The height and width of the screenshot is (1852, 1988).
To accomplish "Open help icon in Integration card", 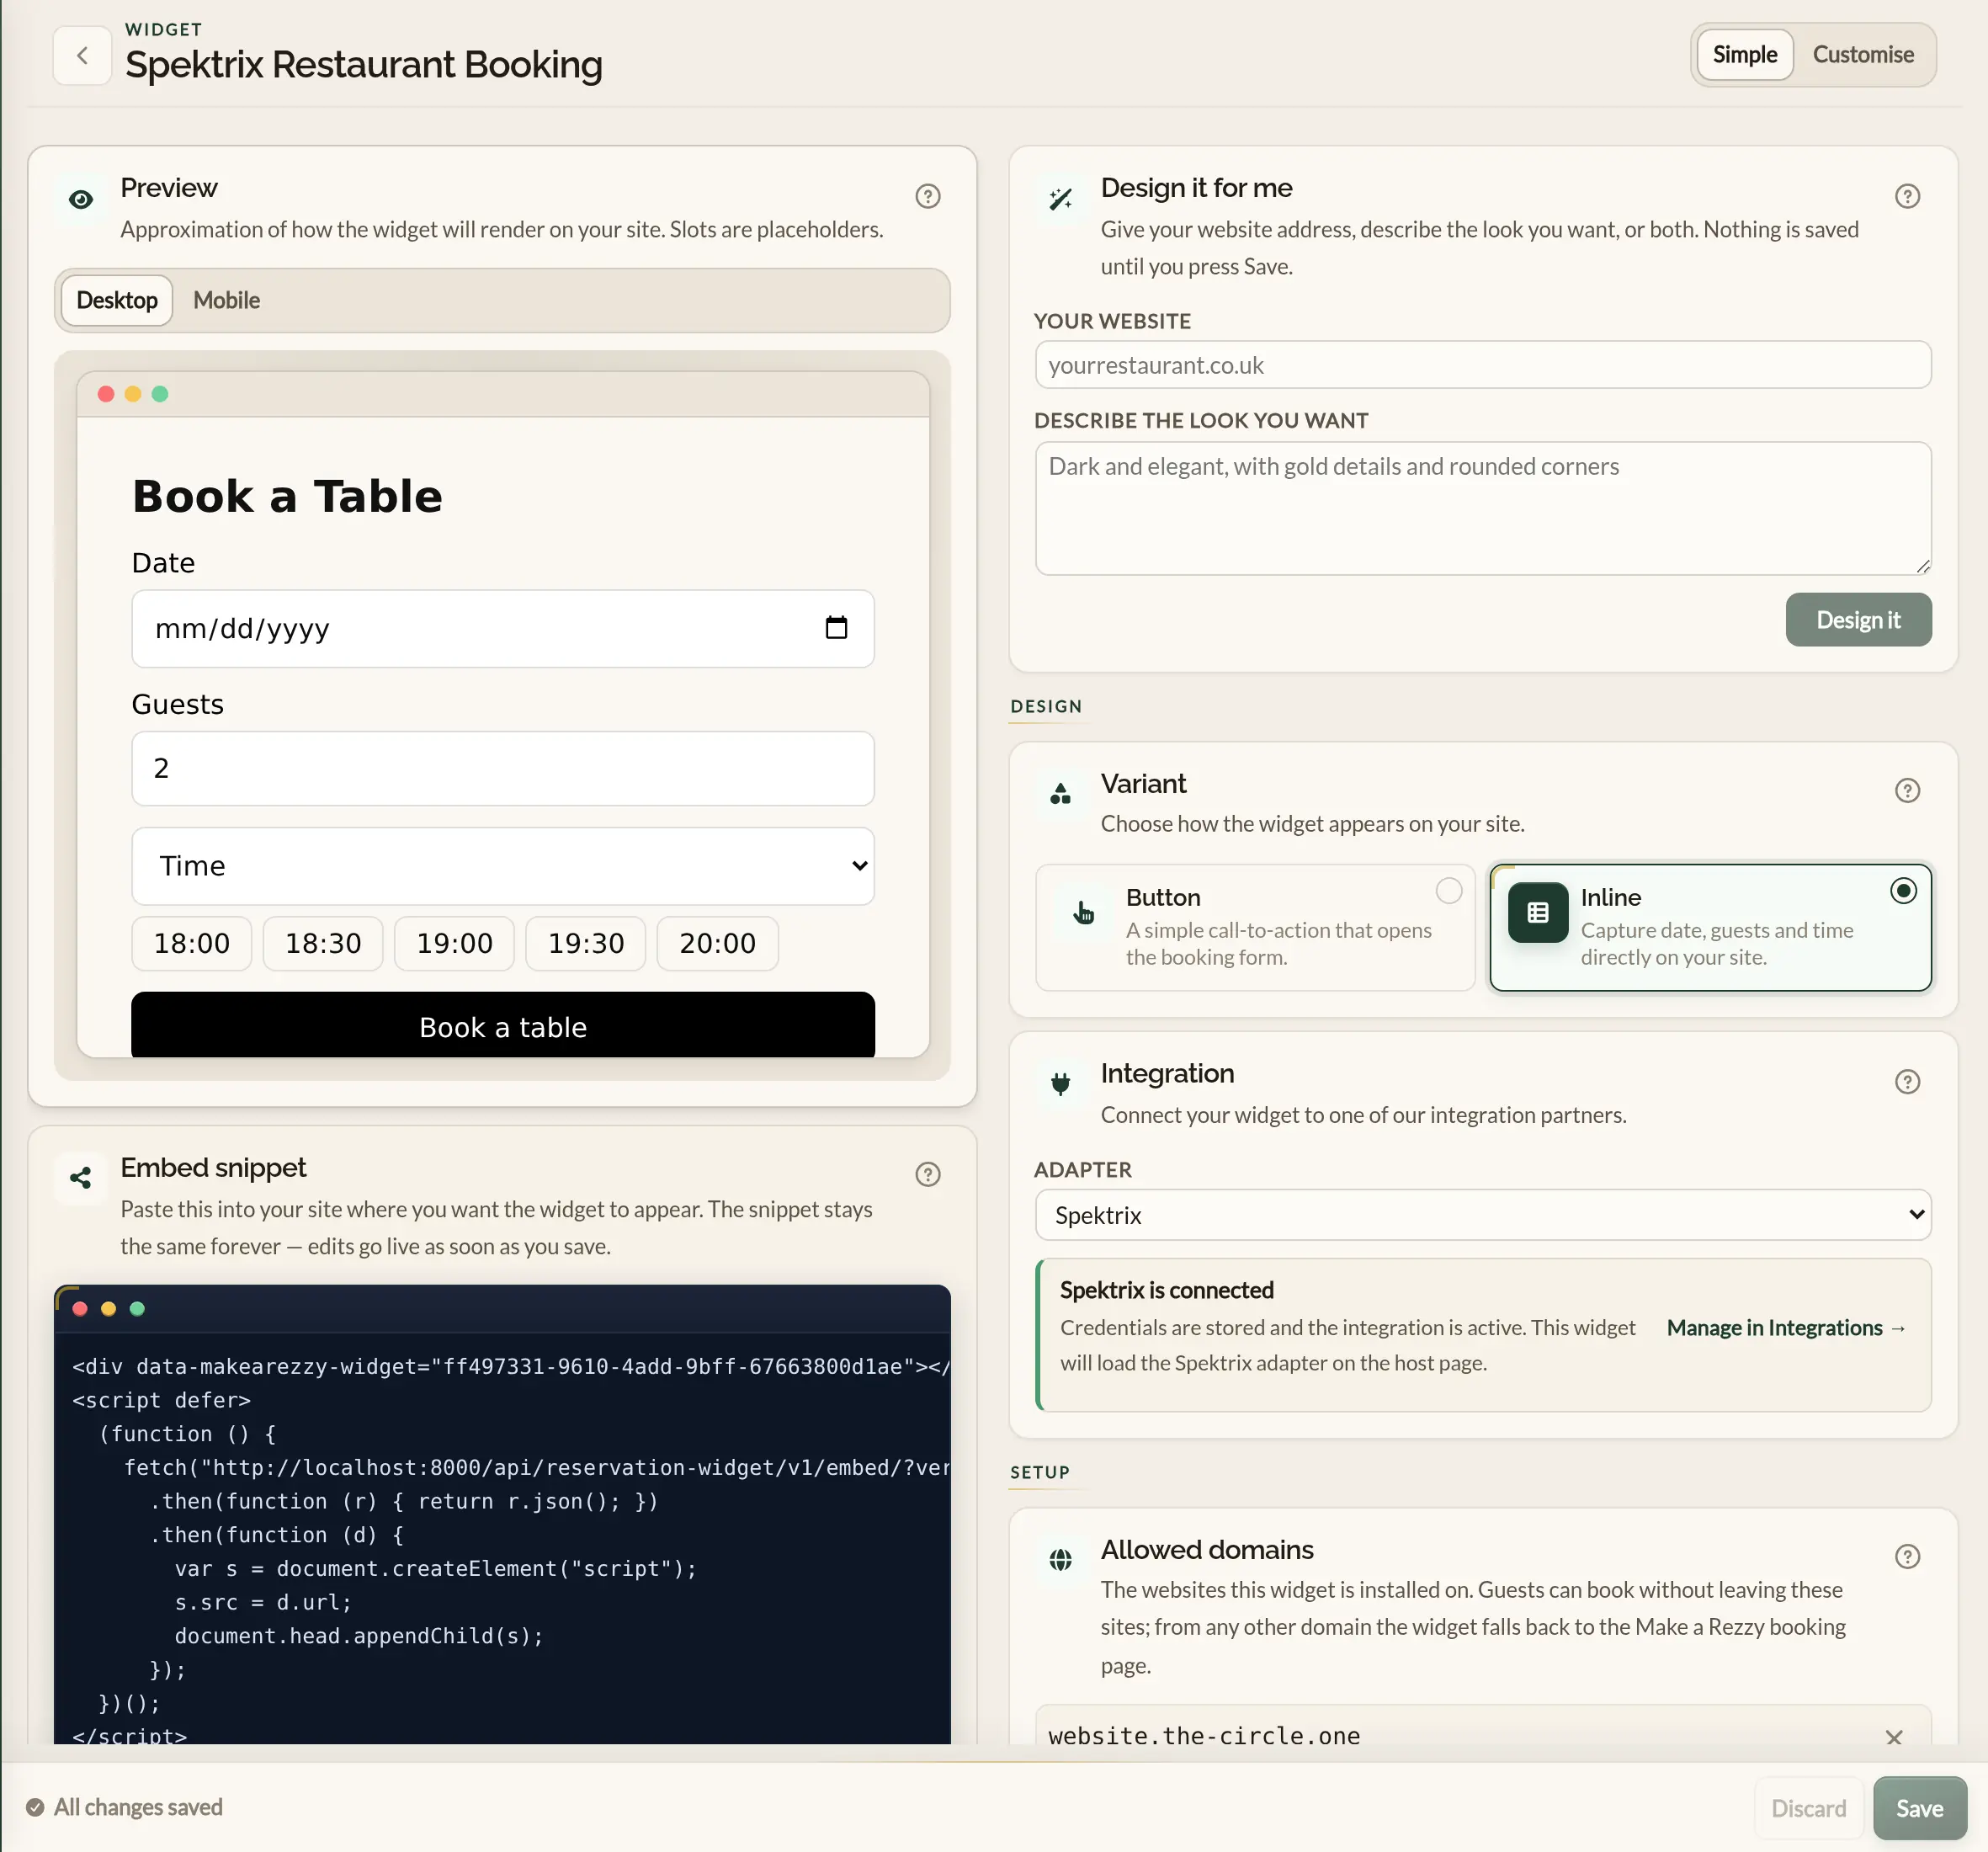I will coord(1907,1082).
